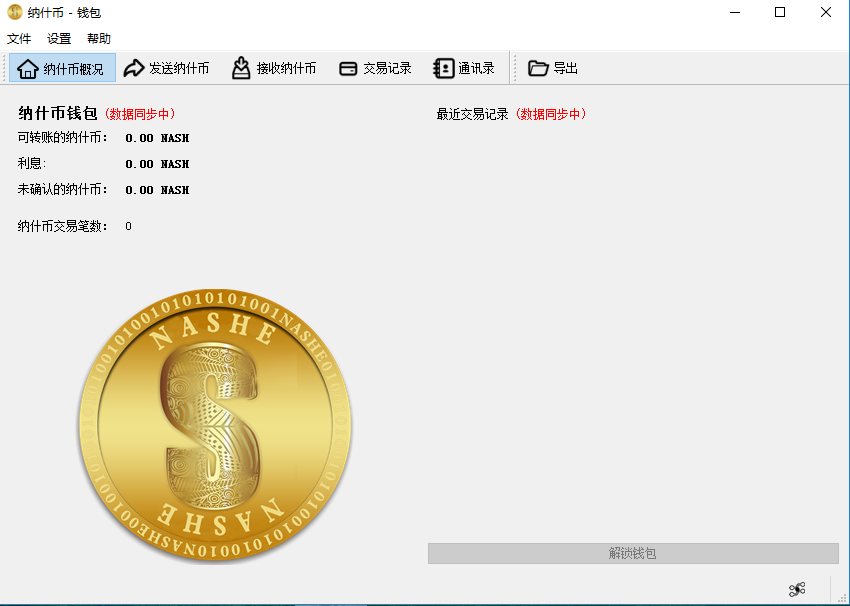Close the 纳什币 wallet window
The height and width of the screenshot is (606, 850).
point(826,12)
